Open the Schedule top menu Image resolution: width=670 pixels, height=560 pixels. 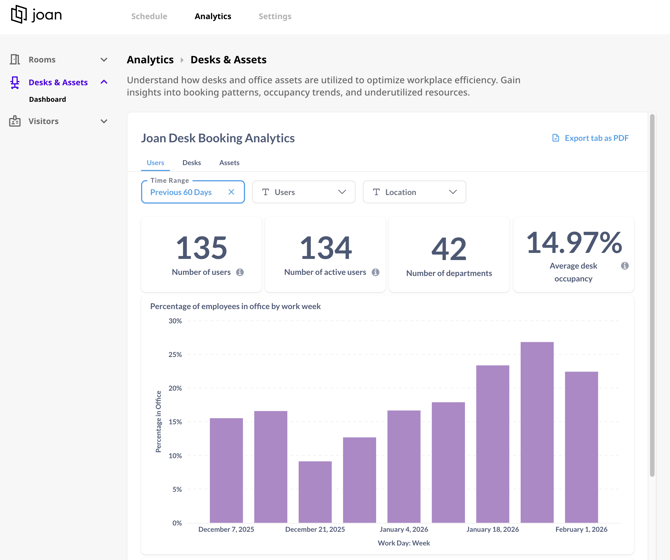coord(149,16)
